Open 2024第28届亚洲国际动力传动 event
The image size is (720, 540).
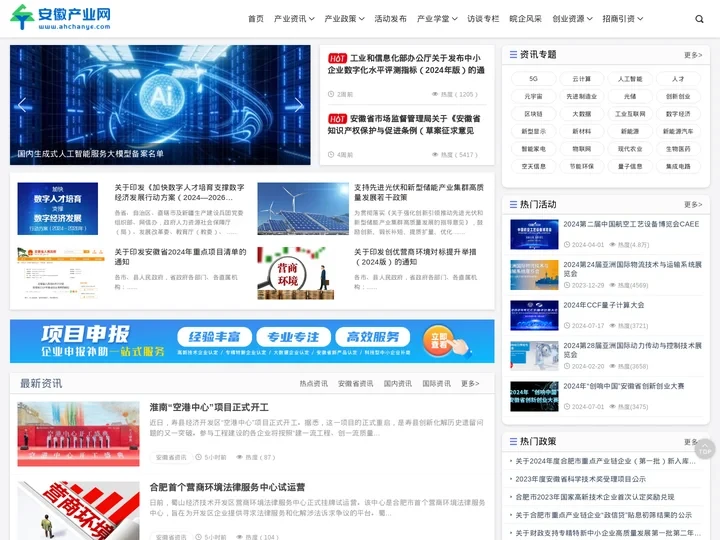tap(632, 350)
